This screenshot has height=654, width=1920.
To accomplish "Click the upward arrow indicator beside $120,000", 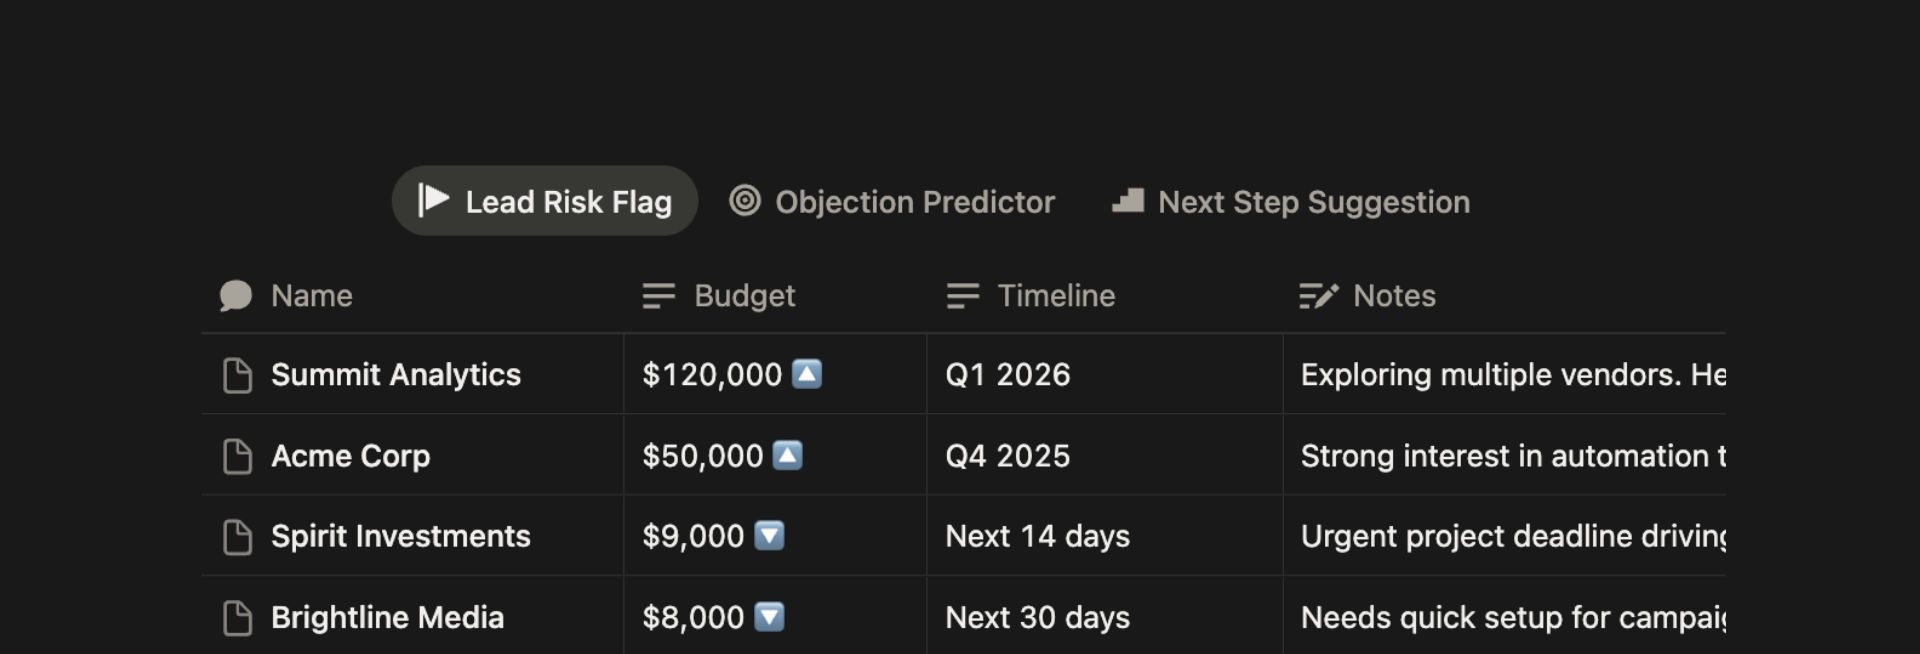I will [x=805, y=374].
